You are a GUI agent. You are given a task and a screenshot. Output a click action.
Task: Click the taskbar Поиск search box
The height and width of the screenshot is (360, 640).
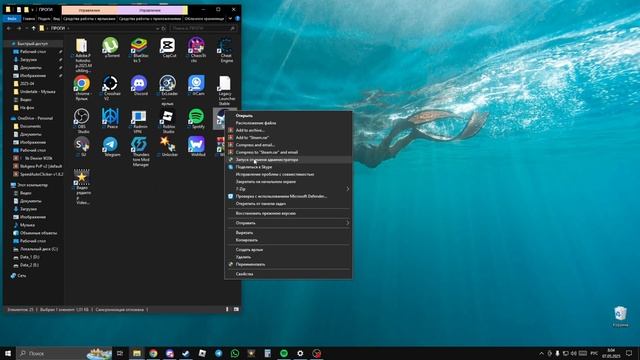(x=64, y=353)
